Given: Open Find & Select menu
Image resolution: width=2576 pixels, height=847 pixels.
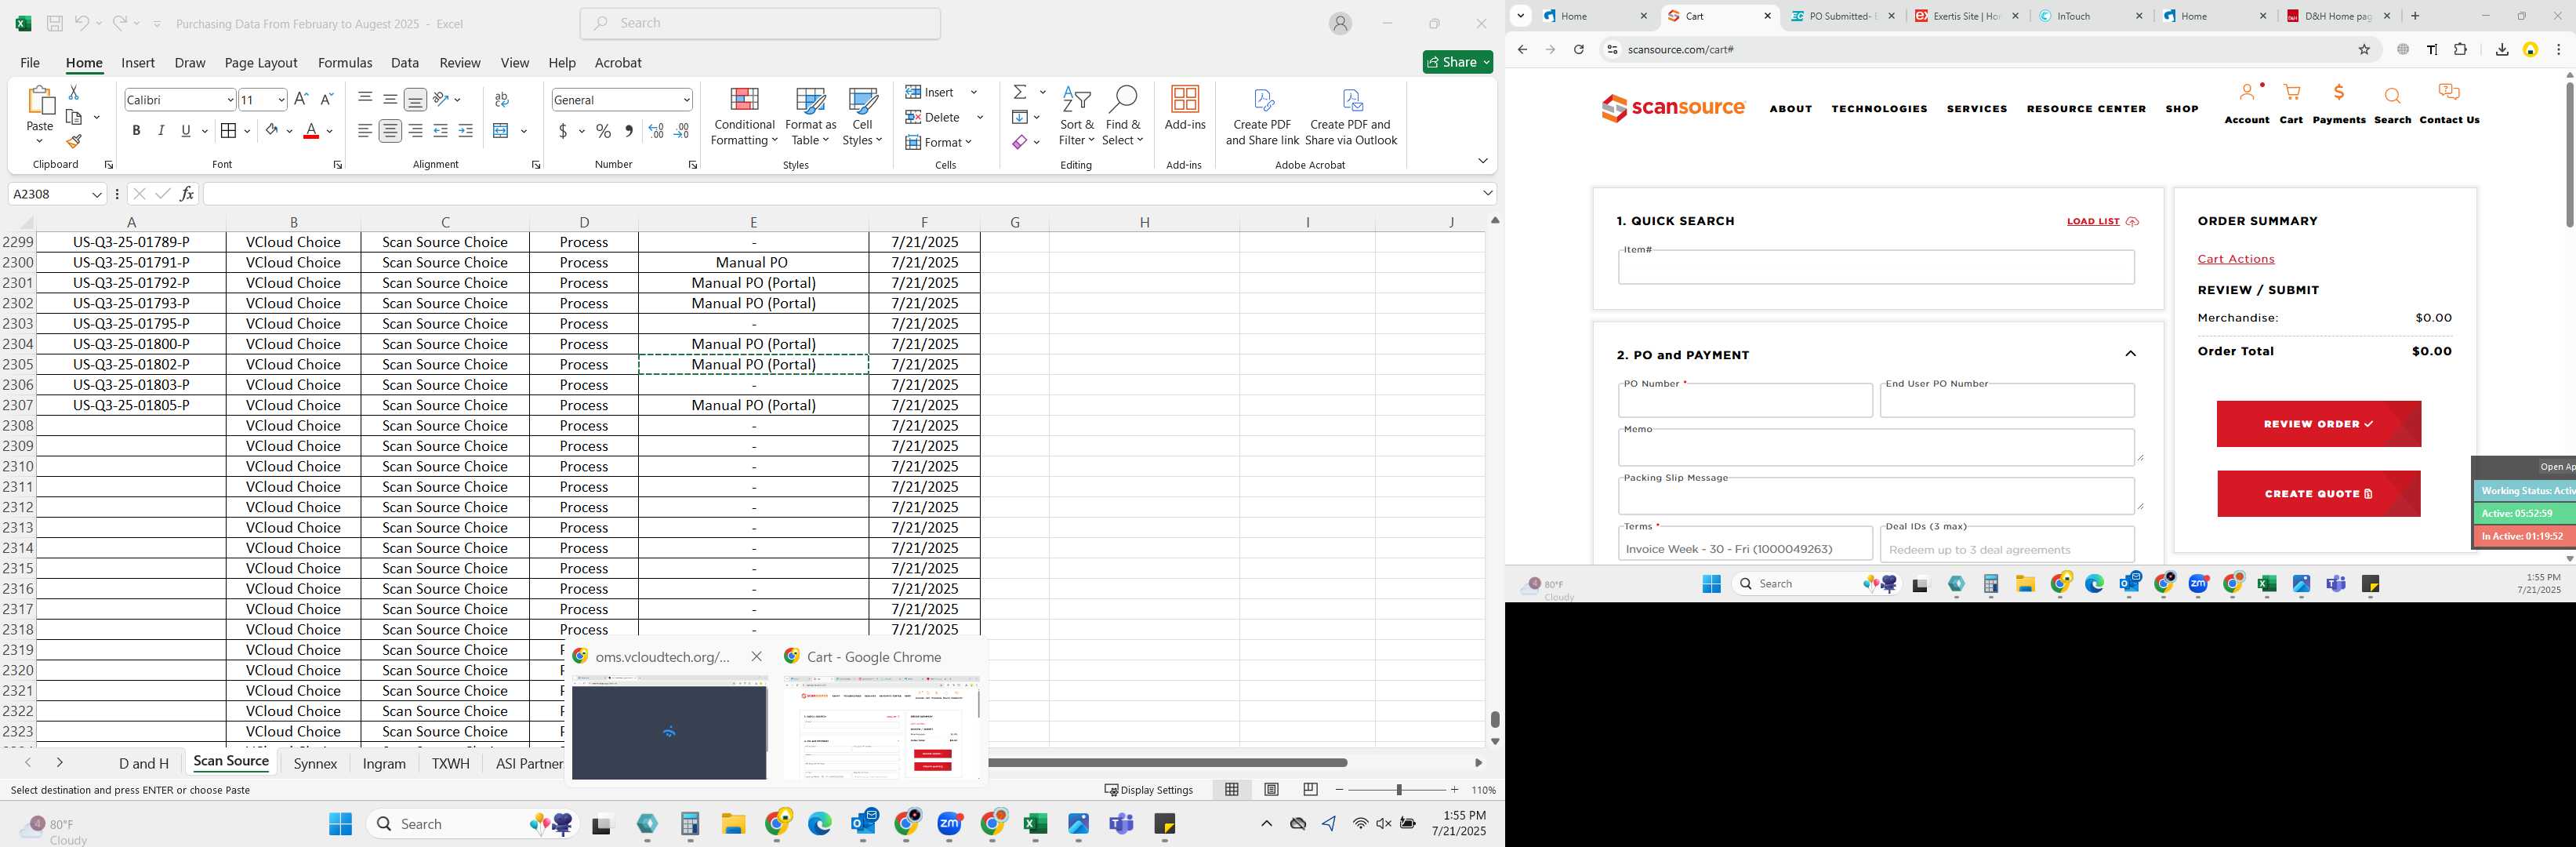Looking at the screenshot, I should coord(1123,116).
